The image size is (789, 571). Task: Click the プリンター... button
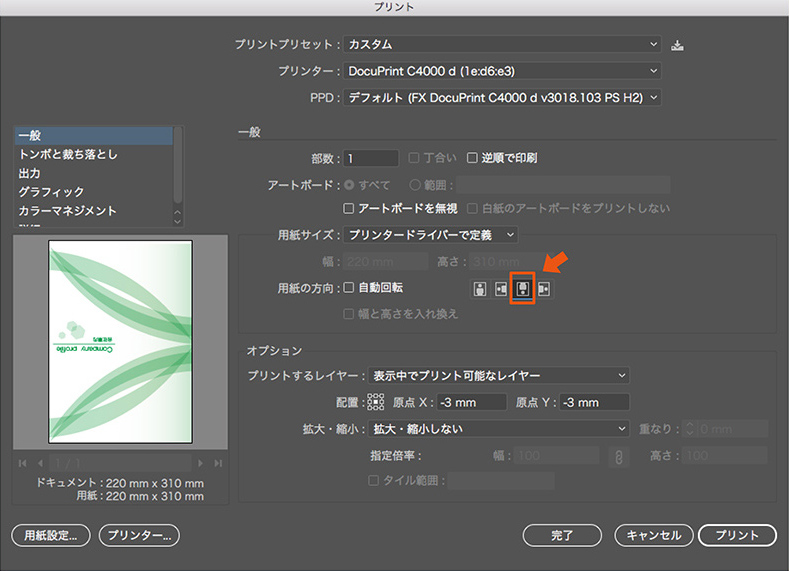[139, 535]
